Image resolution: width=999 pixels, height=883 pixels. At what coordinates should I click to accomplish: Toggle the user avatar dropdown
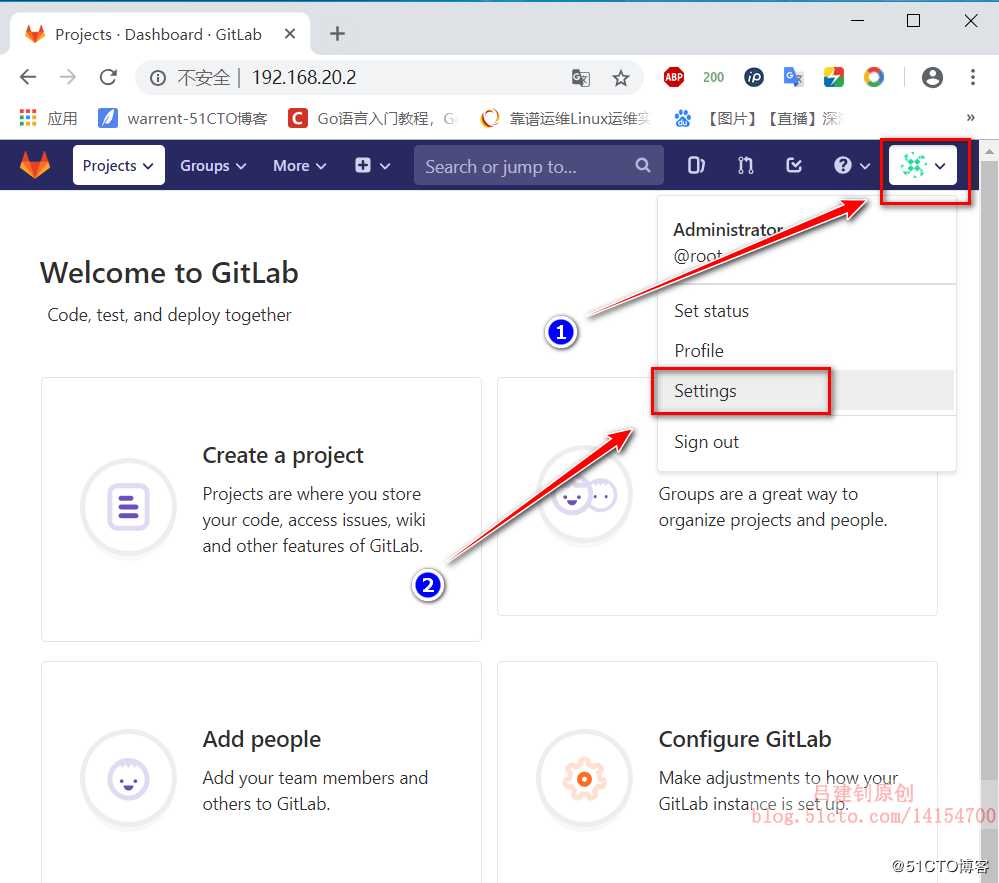pyautogui.click(x=923, y=166)
